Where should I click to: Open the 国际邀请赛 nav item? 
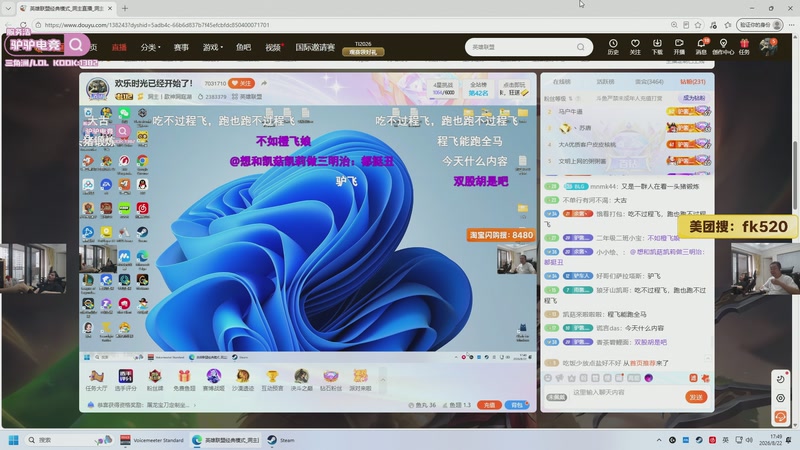point(315,47)
